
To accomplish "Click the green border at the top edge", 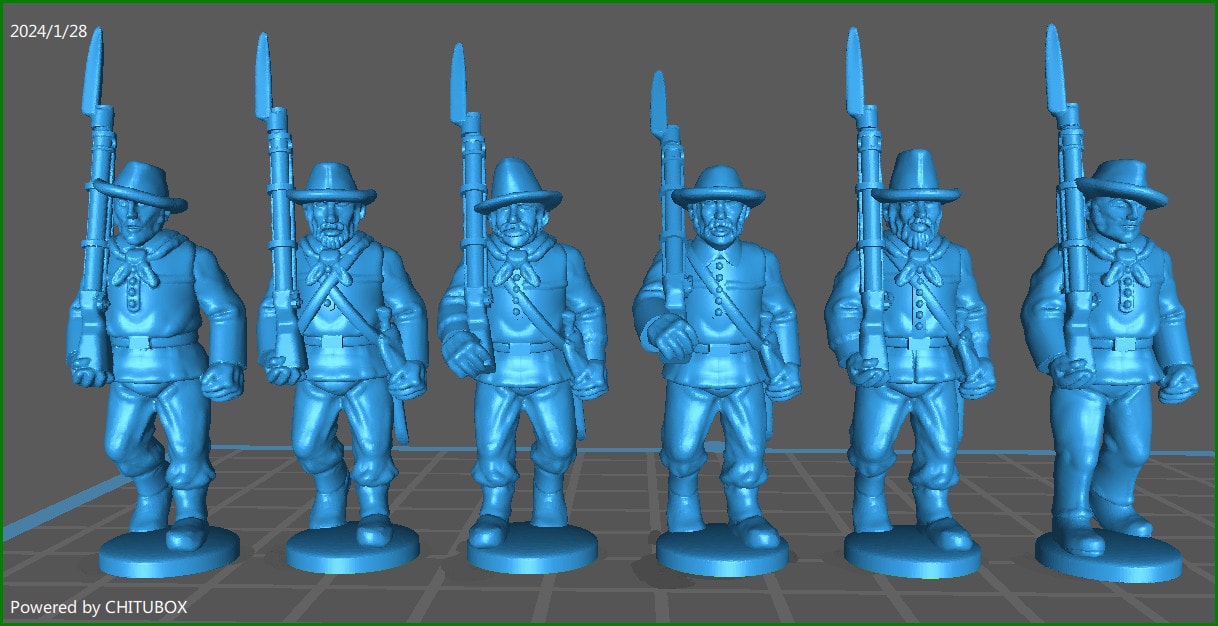I will click(x=600, y=3).
